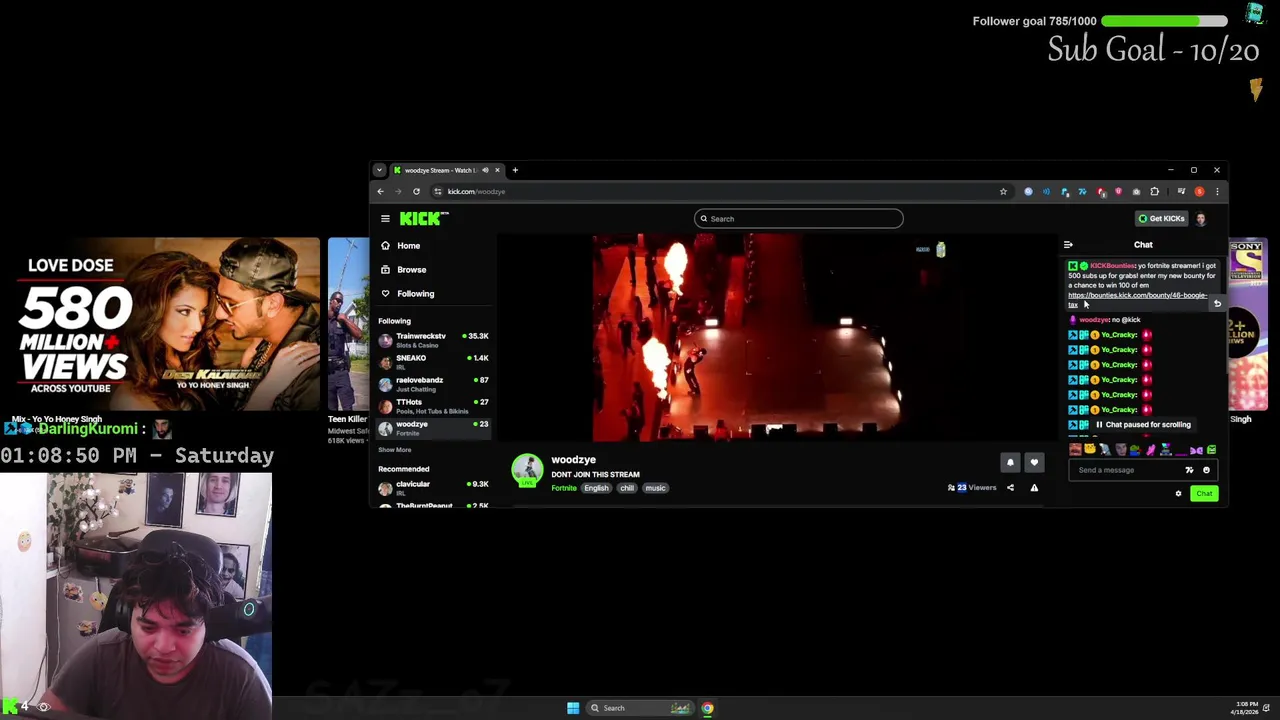Image resolution: width=1280 pixels, height=720 pixels.
Task: Open the tab search dropdown arrow
Action: point(379,170)
